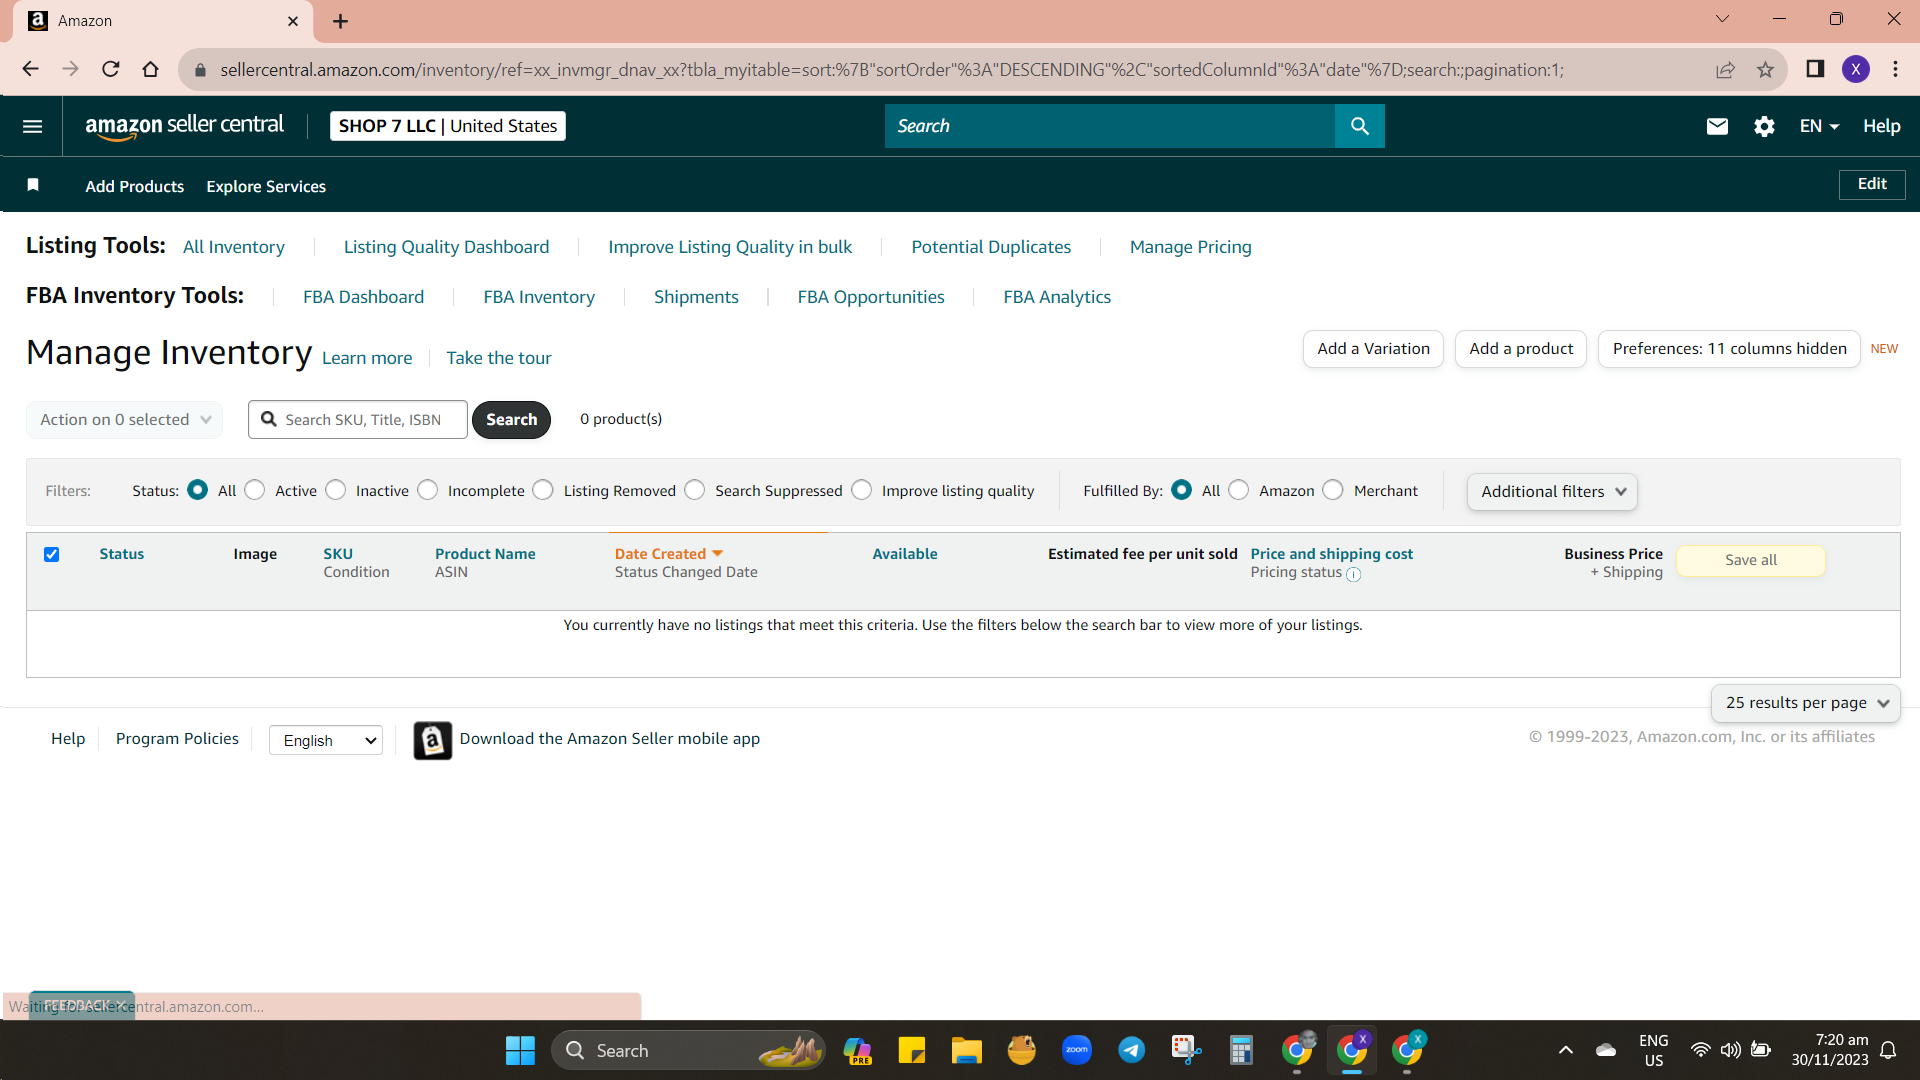Open the Calculator from the taskbar
The image size is (1920, 1080).
(1241, 1050)
